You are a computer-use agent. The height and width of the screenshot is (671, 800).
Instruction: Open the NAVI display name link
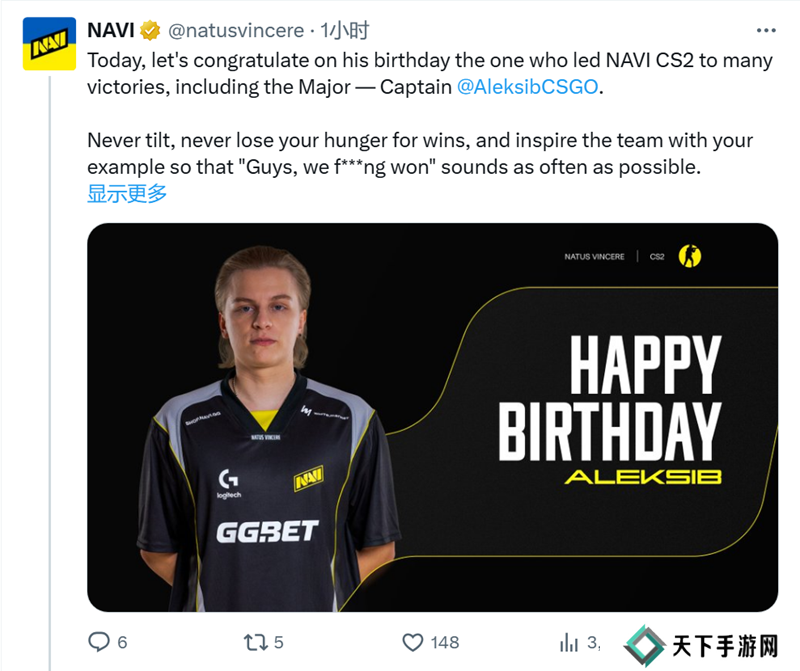click(111, 29)
